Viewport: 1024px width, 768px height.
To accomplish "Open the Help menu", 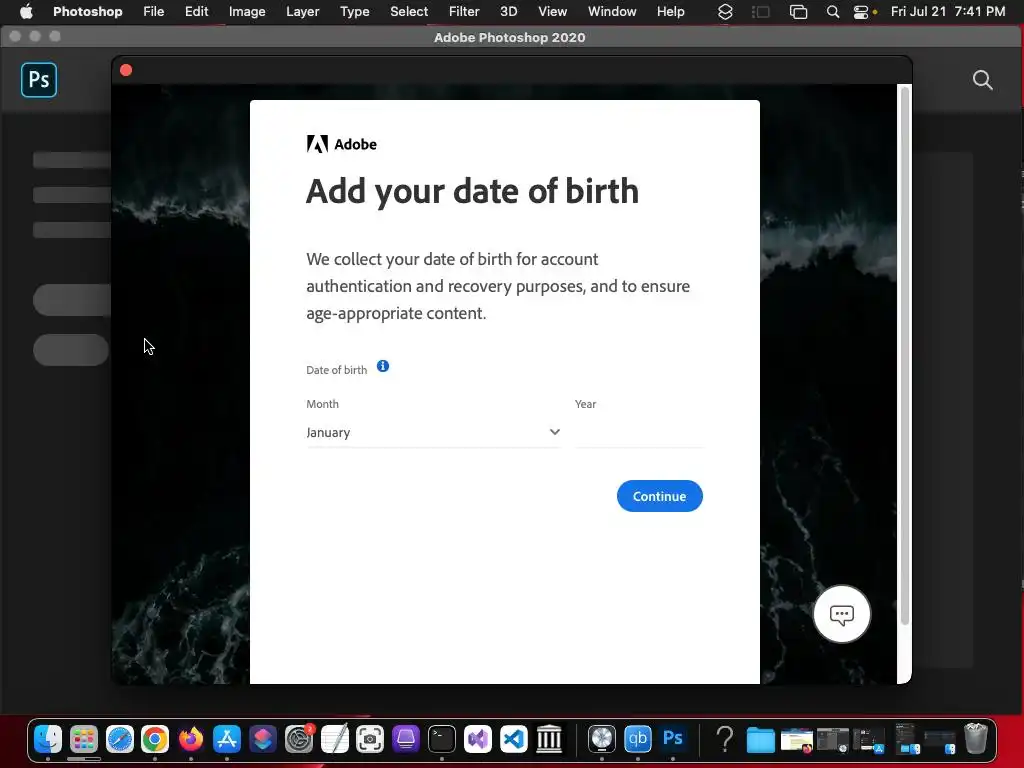I will [671, 12].
